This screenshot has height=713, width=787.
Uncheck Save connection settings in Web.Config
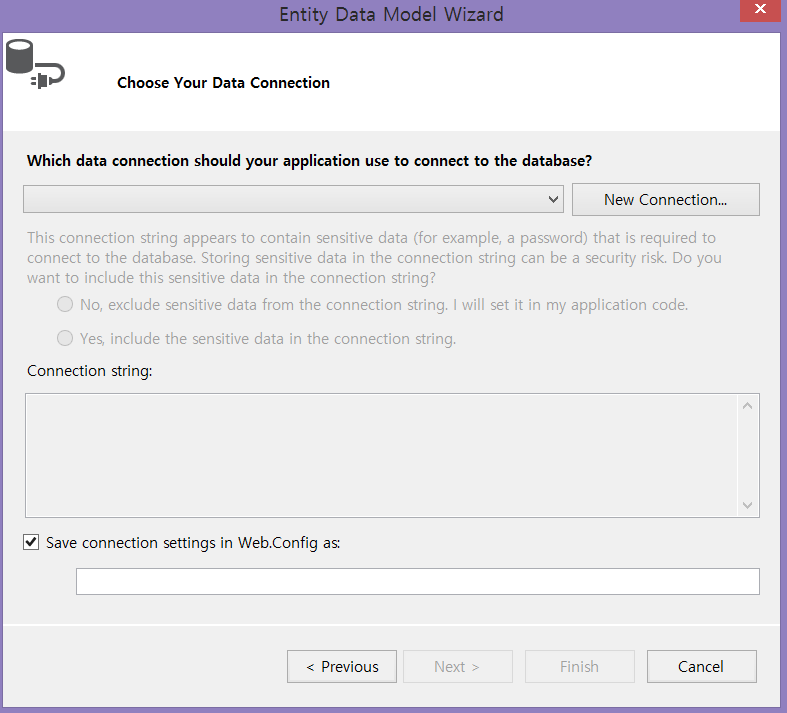[31, 543]
